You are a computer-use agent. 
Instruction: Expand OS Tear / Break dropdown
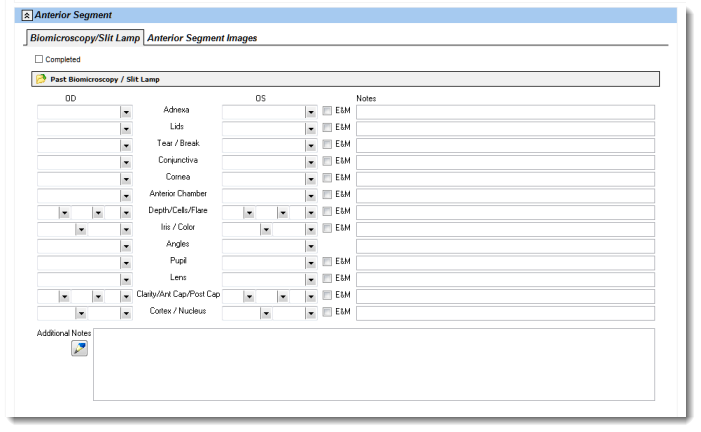(x=311, y=146)
